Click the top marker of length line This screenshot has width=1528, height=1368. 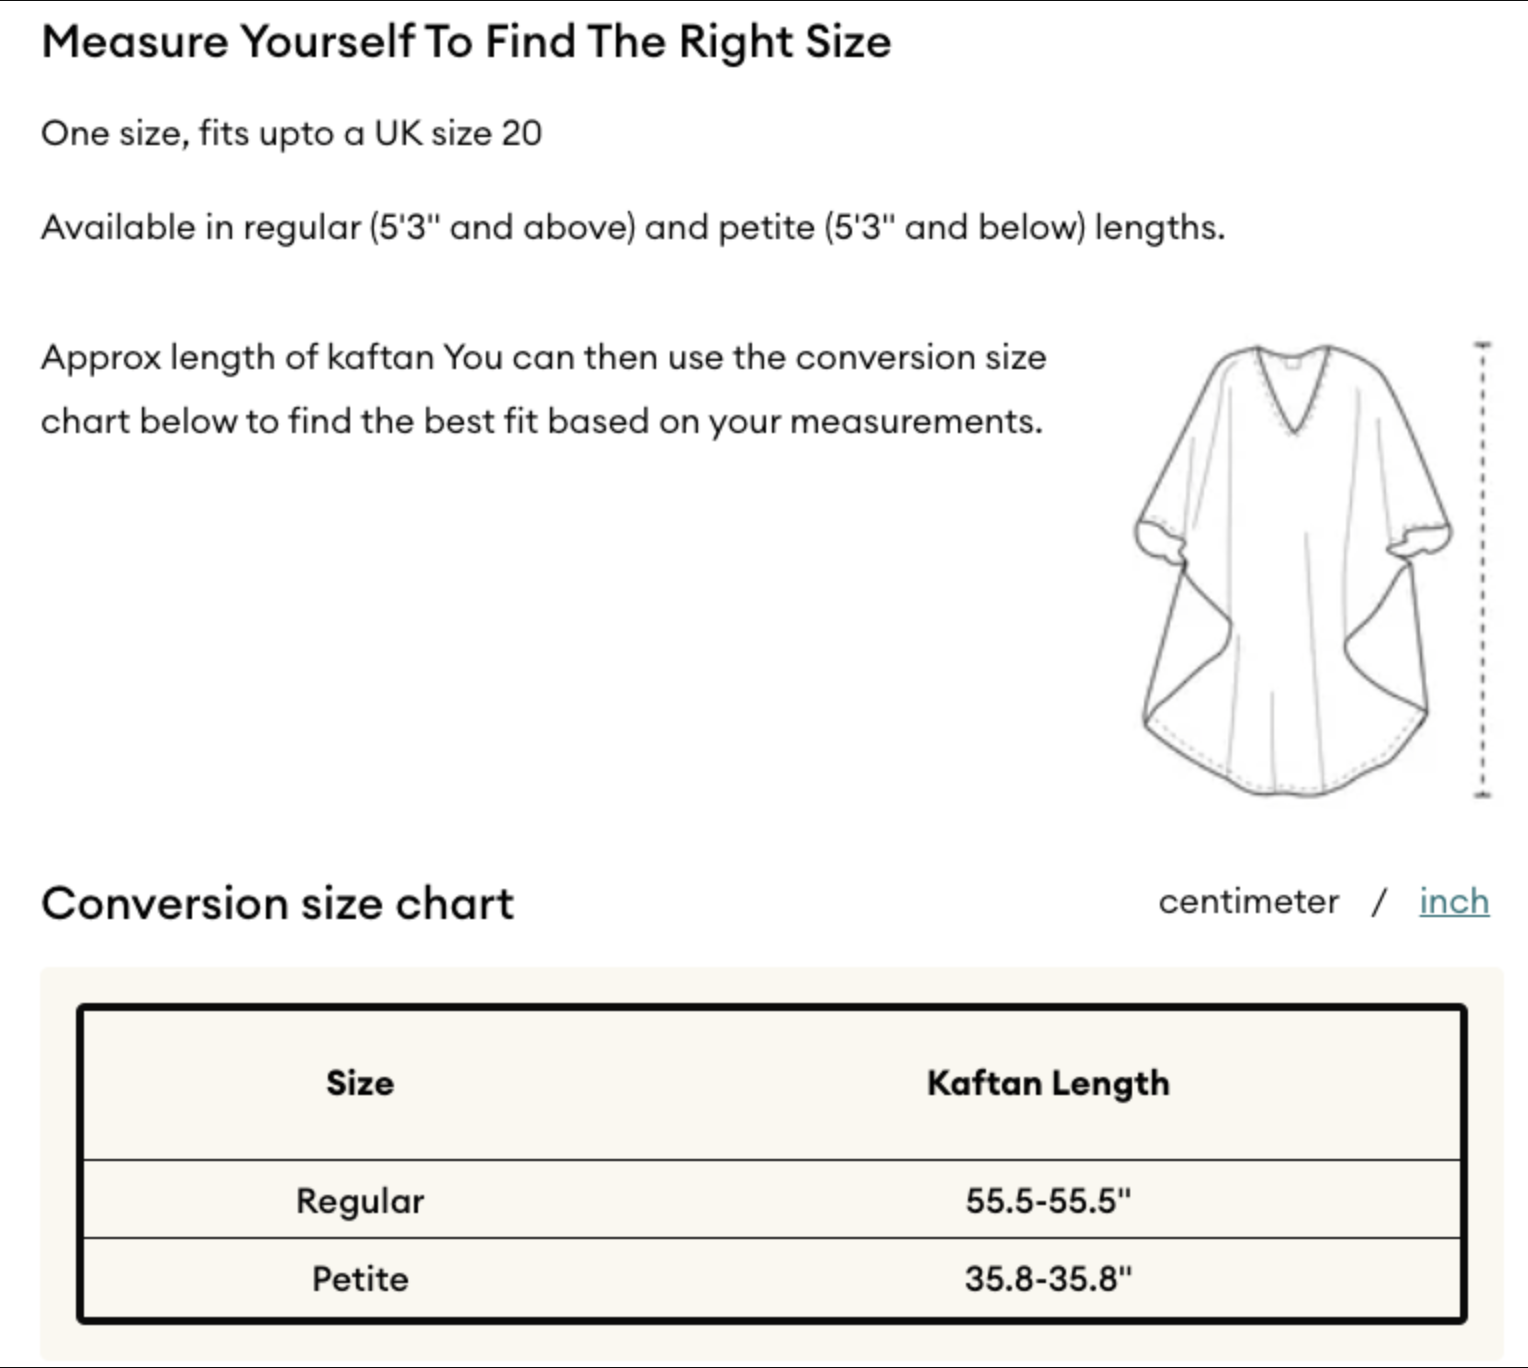[x=1482, y=345]
